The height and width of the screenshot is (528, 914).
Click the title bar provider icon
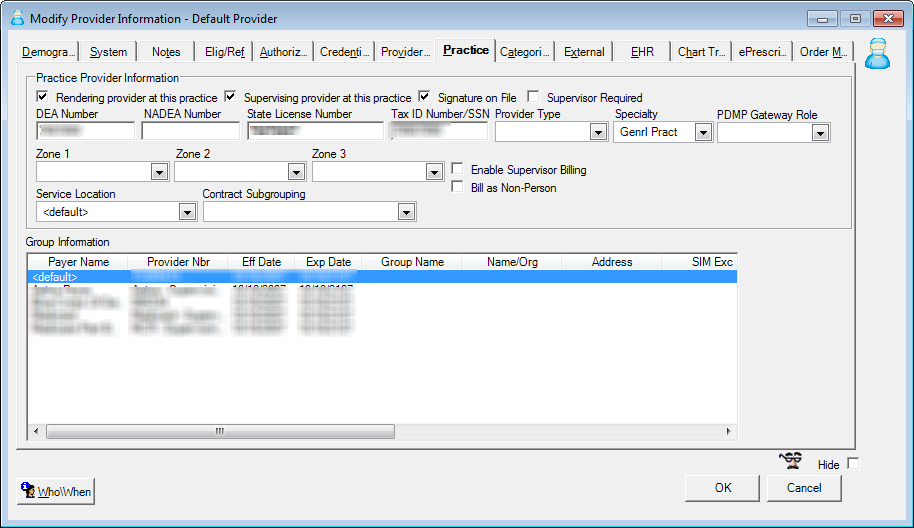(x=17, y=18)
